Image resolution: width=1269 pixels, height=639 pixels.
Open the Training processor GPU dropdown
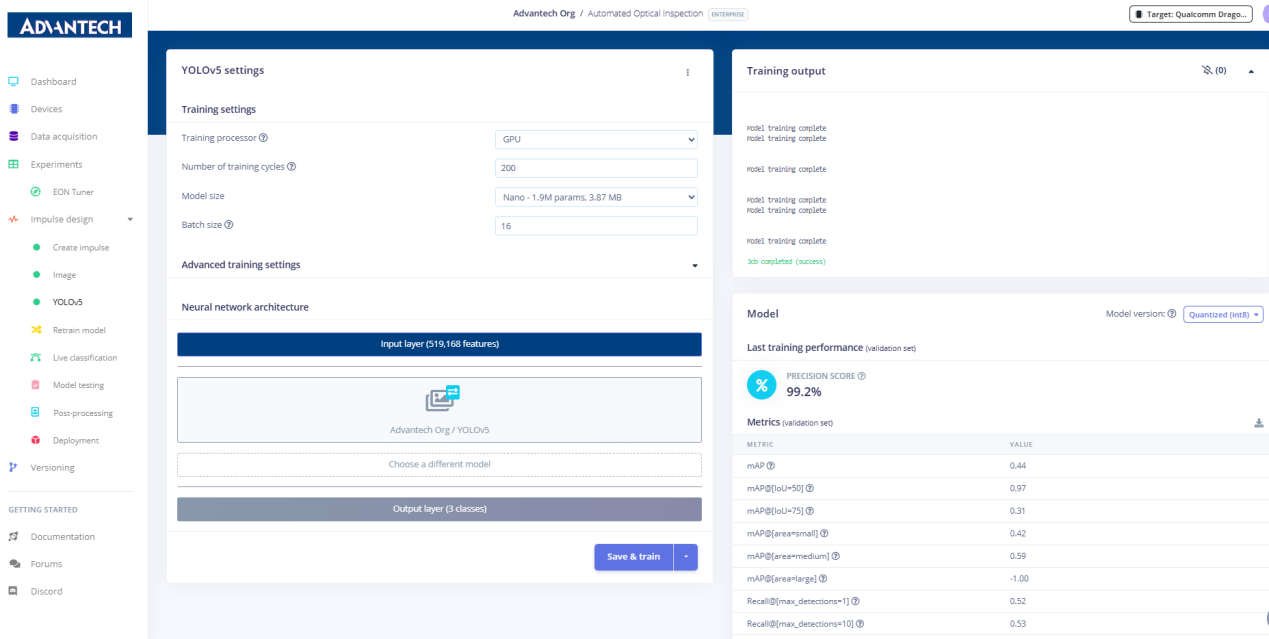(596, 139)
